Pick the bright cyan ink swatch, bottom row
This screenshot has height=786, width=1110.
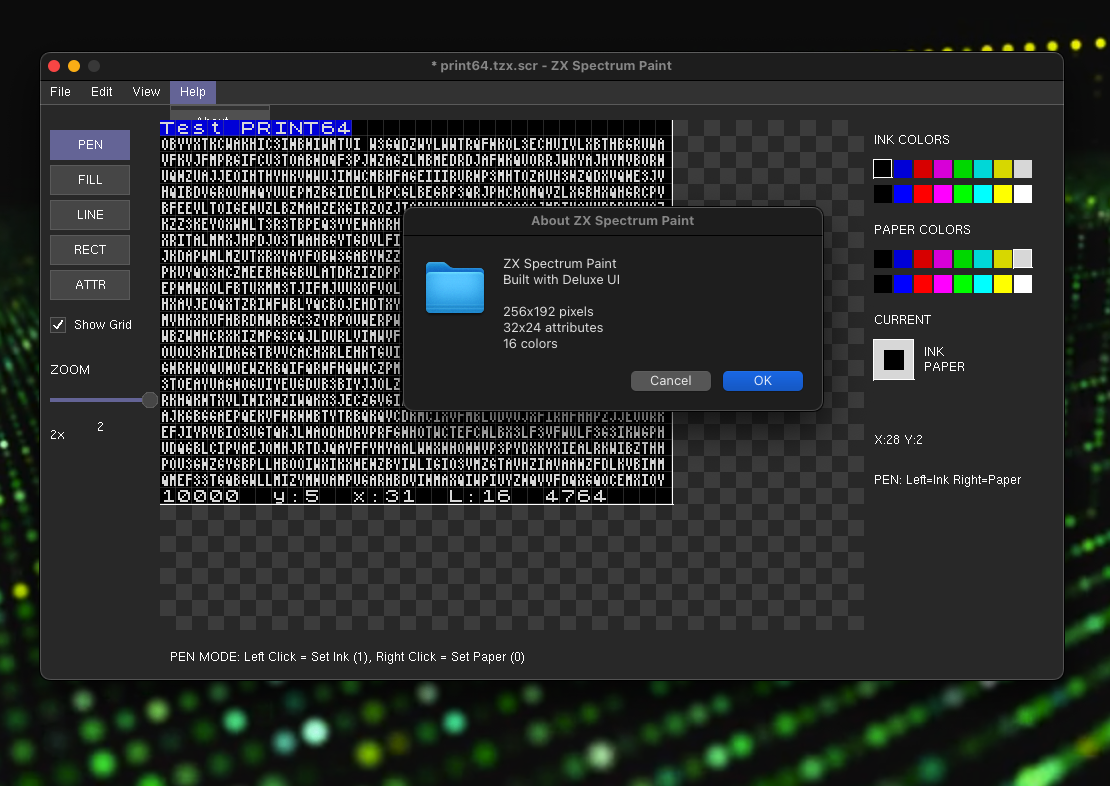tap(983, 194)
